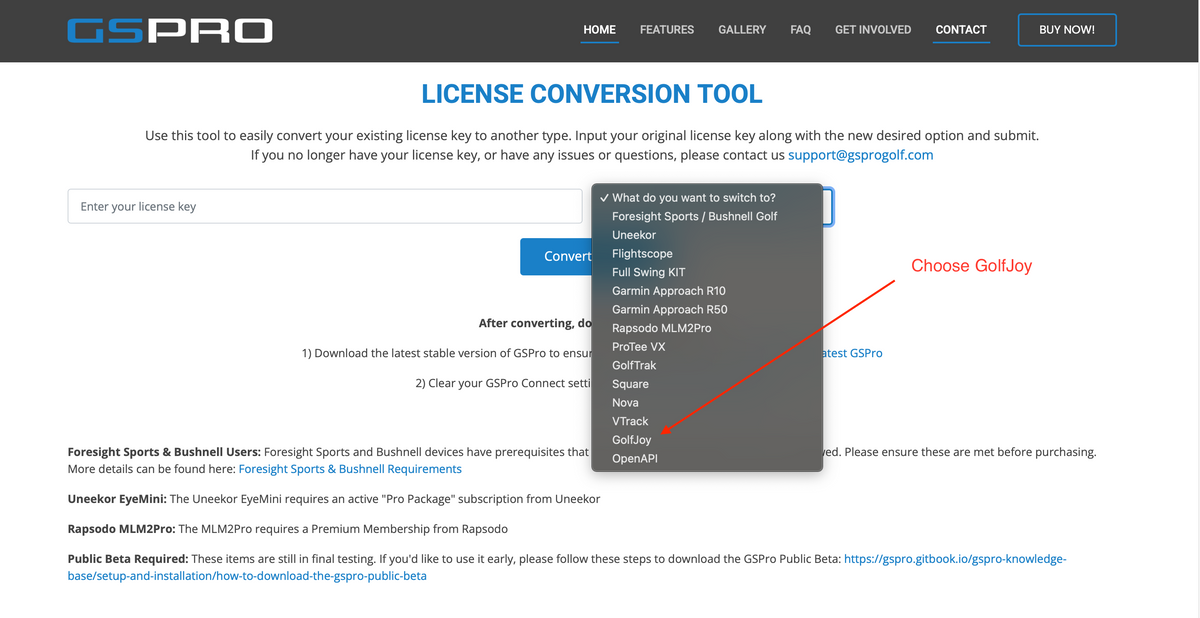Select Uneekor from the dropdown list
Screen dimensions: 1200x618
[707, 235]
